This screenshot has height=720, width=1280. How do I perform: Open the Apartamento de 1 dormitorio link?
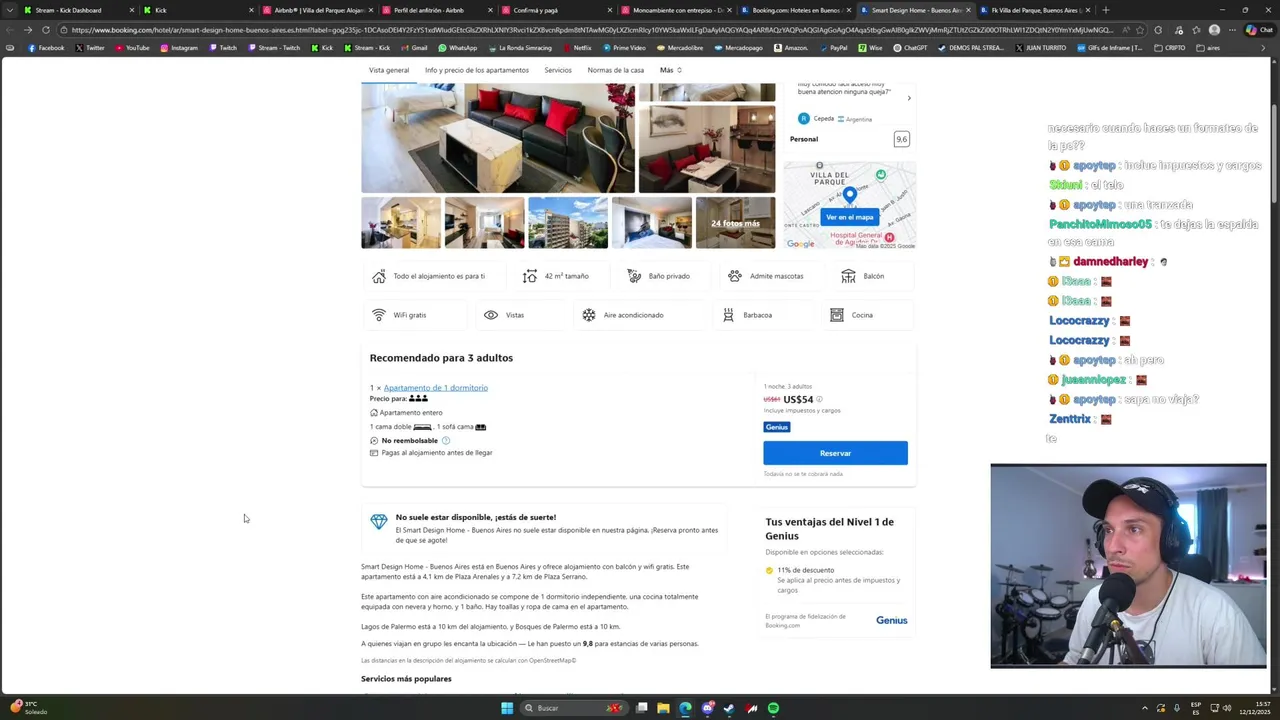435,387
